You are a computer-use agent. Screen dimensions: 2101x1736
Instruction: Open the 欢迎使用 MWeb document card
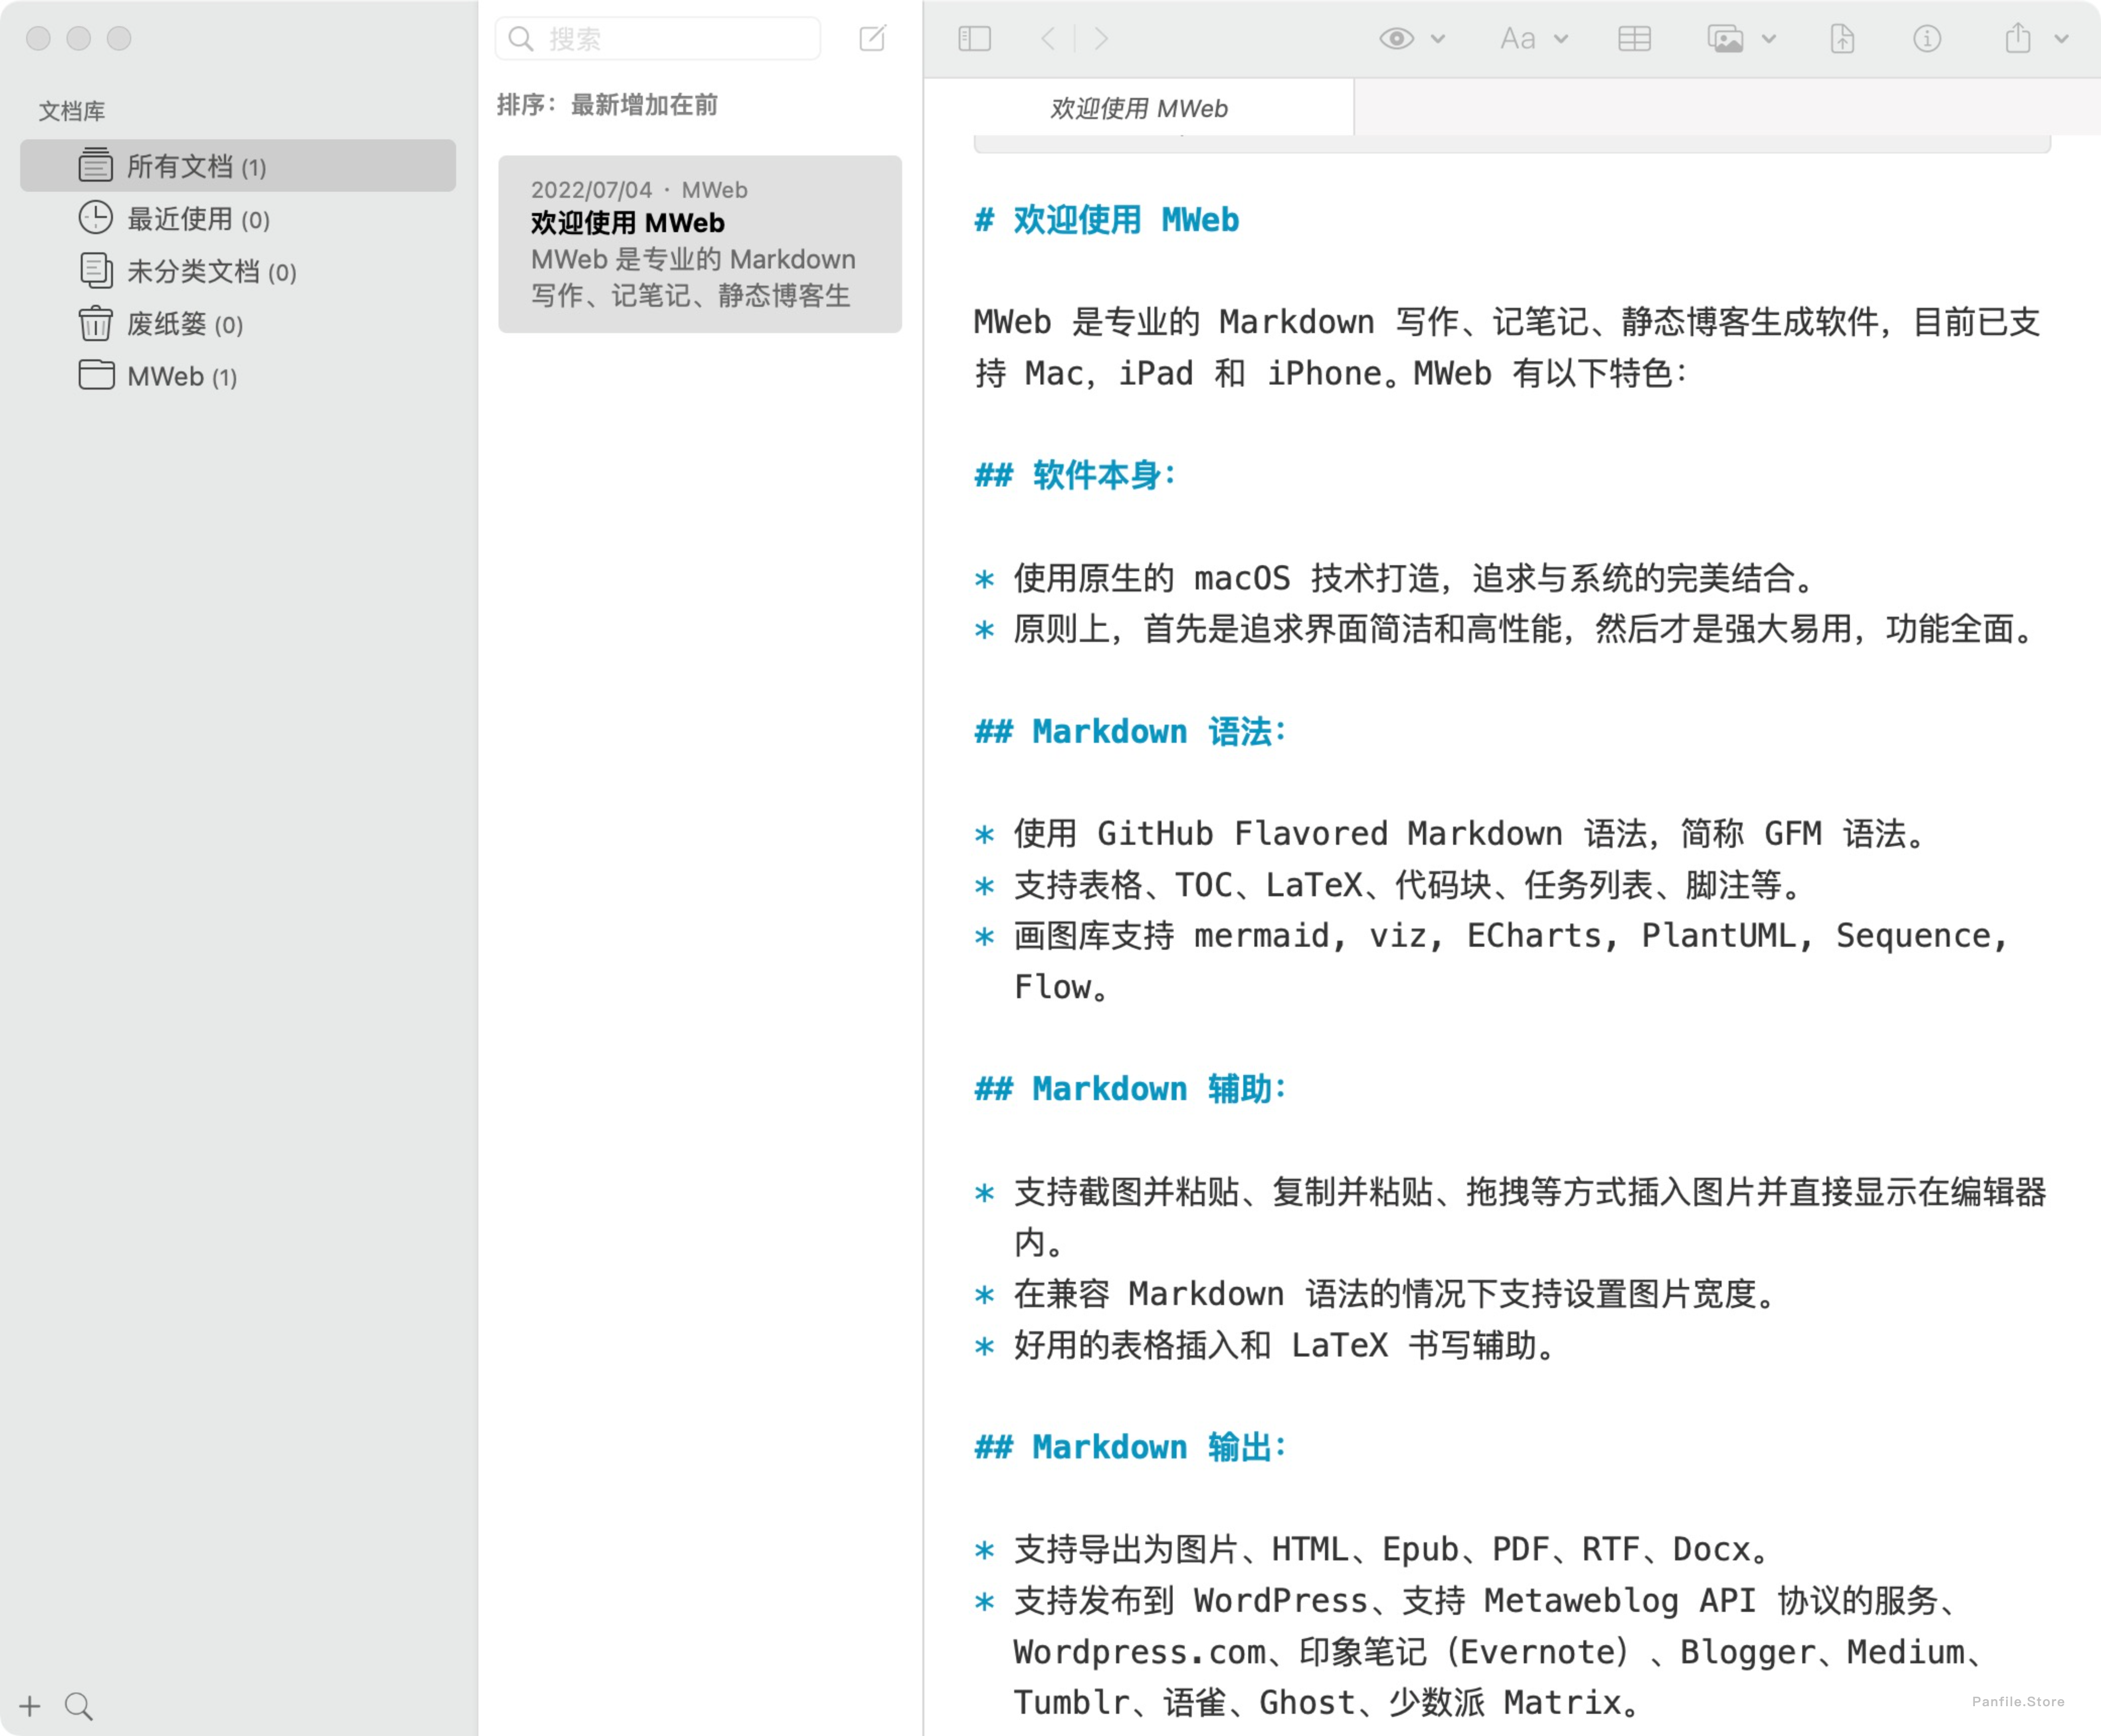tap(700, 243)
